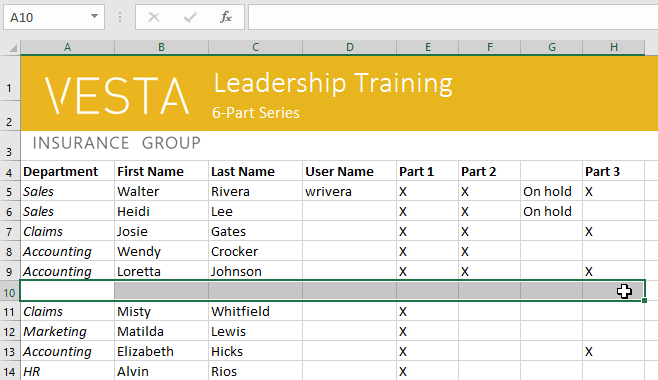The height and width of the screenshot is (380, 658).
Task: Click the cell containing wrivera
Action: coord(350,192)
